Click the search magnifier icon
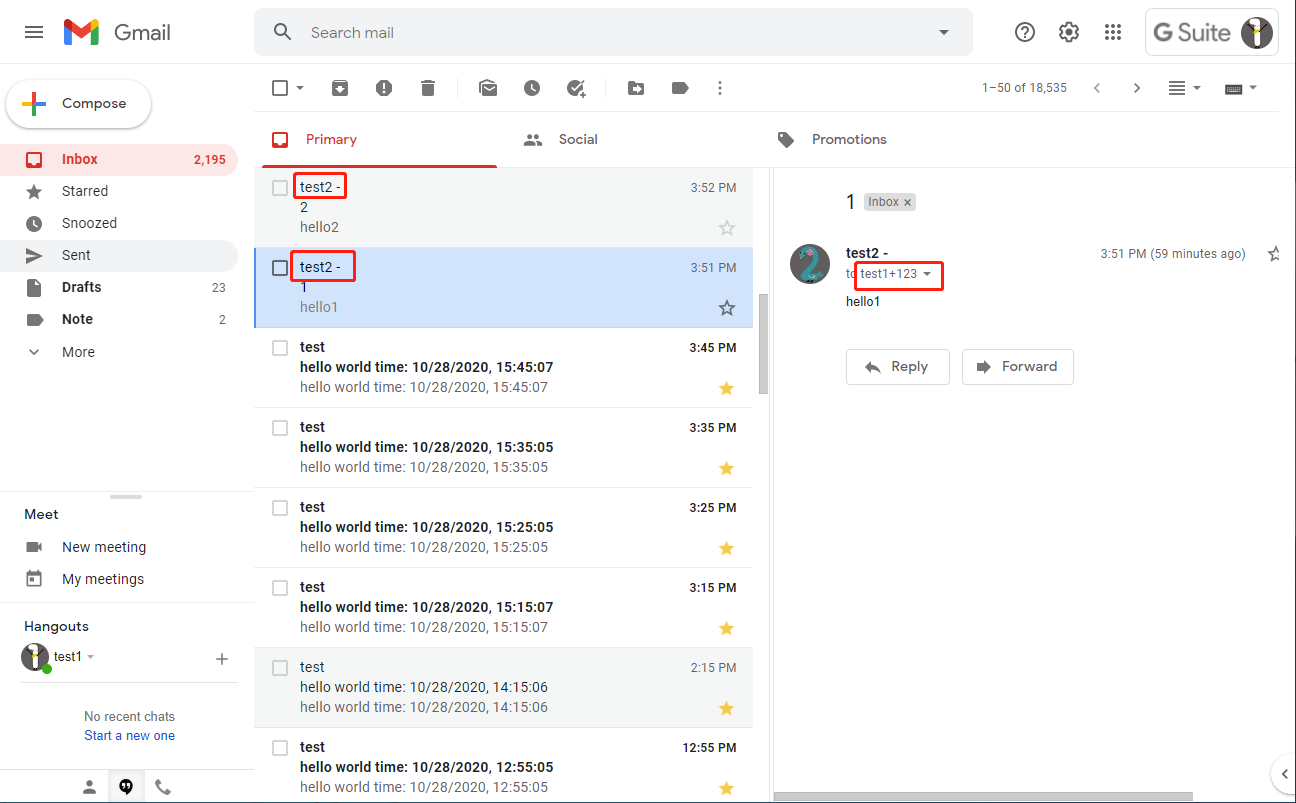Viewport: 1296px width, 803px height. pyautogui.click(x=283, y=32)
